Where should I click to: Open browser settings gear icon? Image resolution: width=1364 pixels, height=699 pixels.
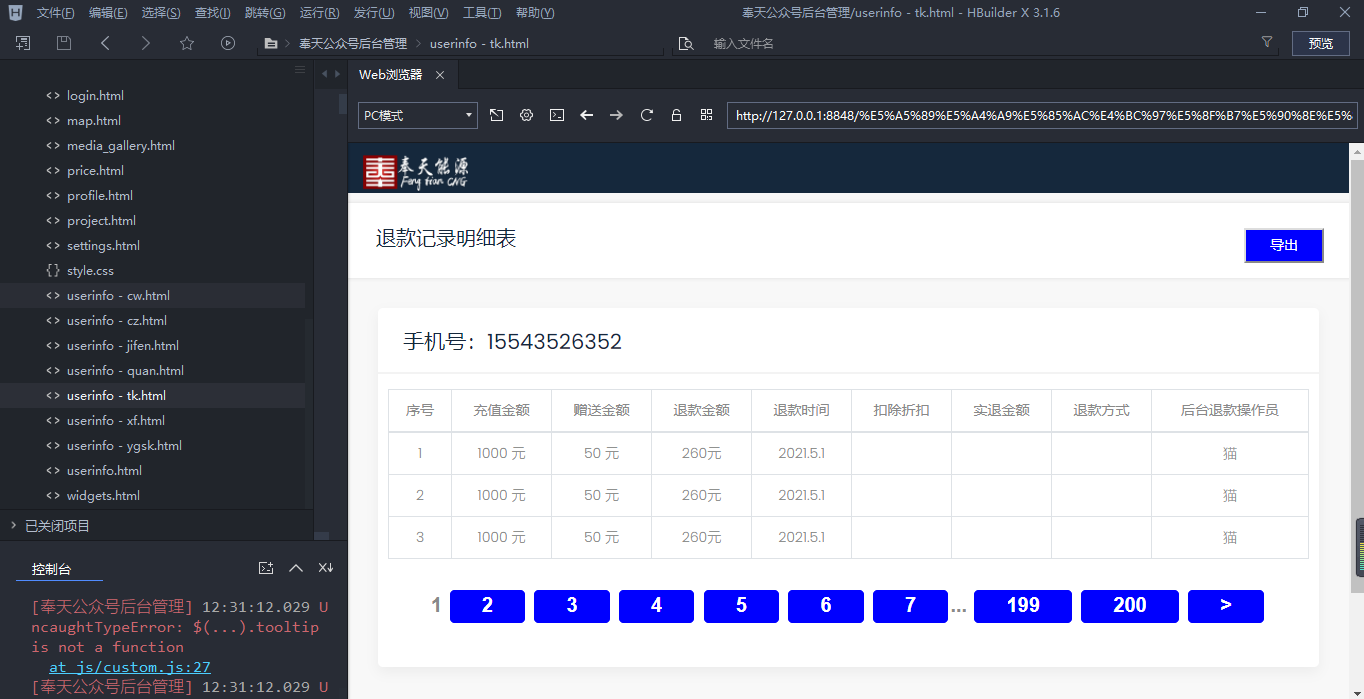[526, 115]
